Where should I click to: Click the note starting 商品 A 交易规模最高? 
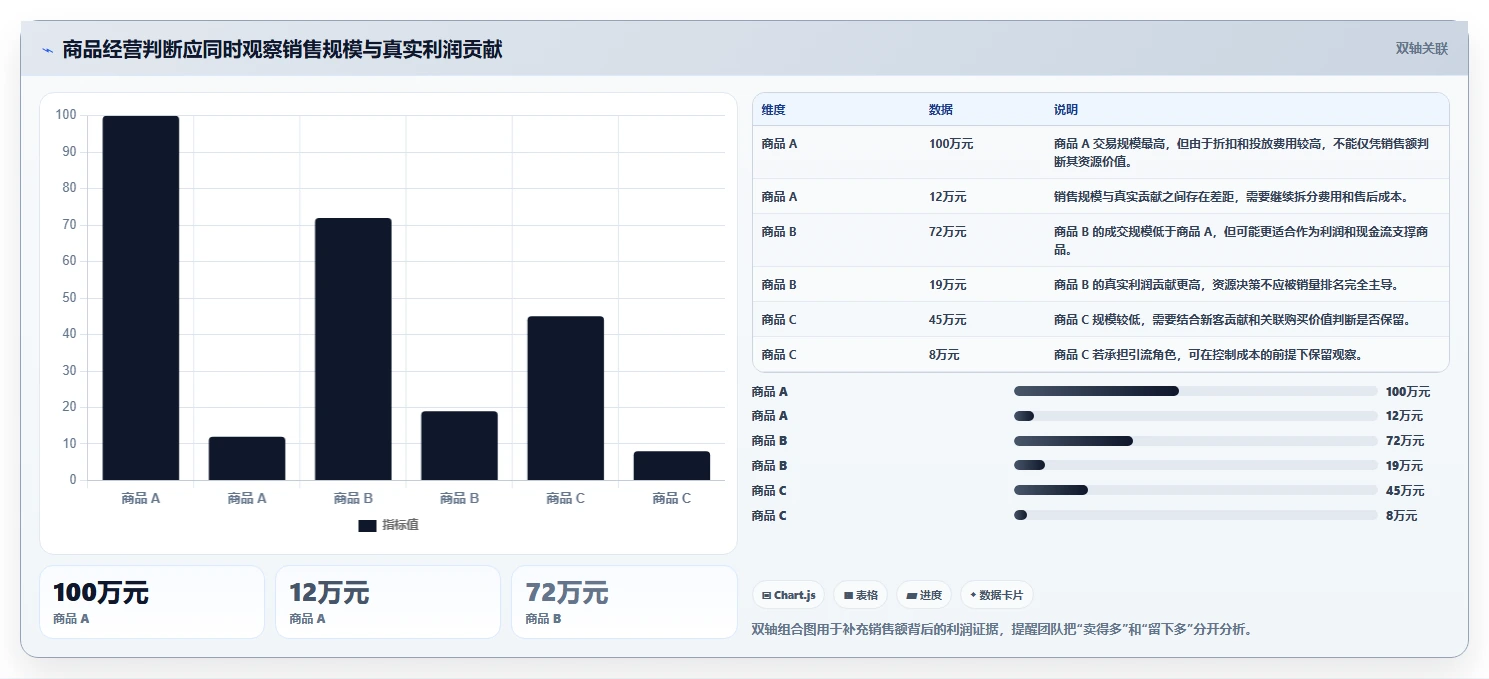point(1242,152)
